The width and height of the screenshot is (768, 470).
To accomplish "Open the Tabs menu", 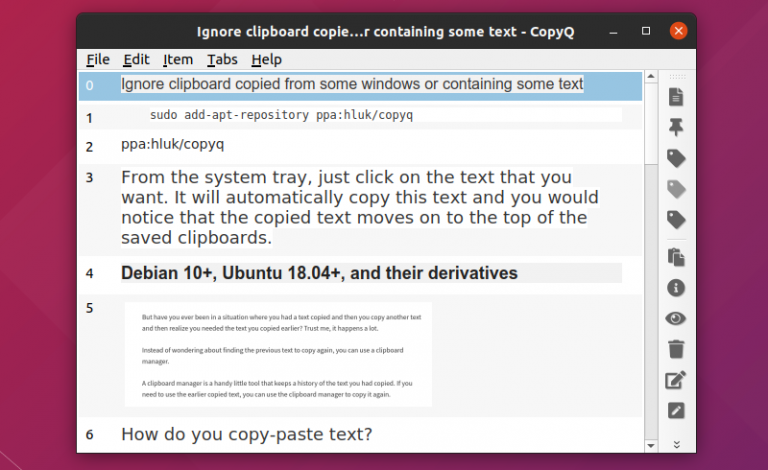I will click(x=222, y=60).
